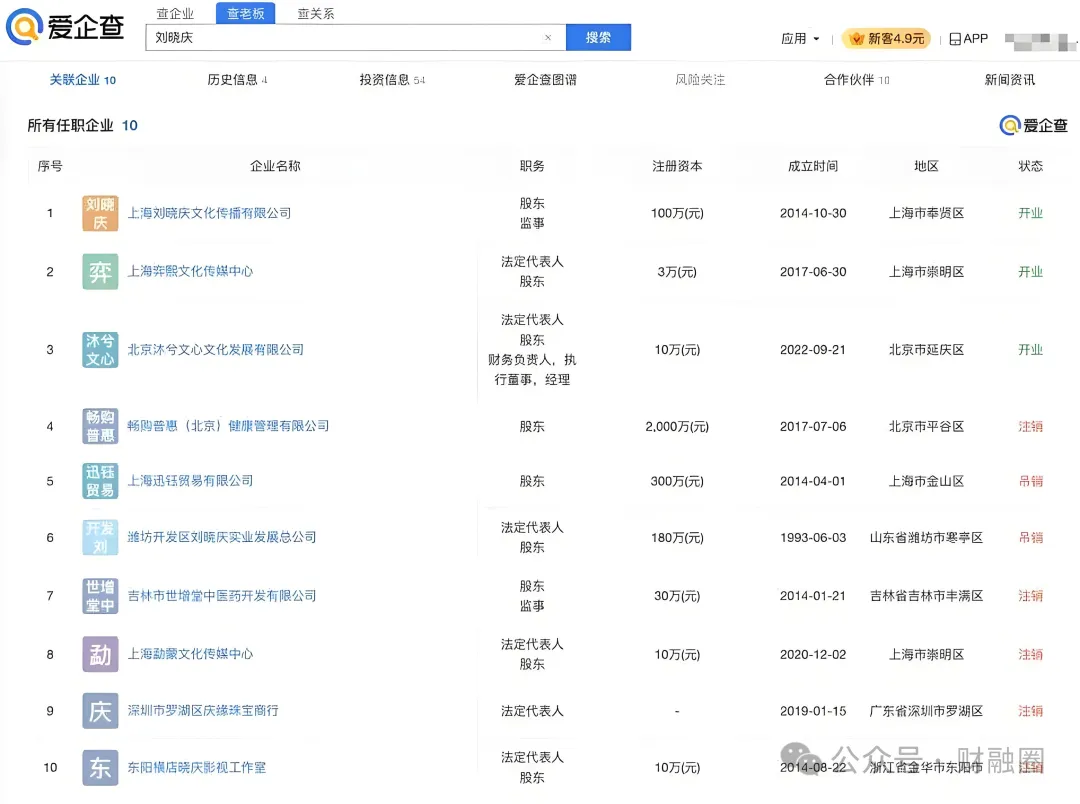Open the 潍坊开发区刘晓庆实业发展总公司 company logo
The width and height of the screenshot is (1080, 804).
100,537
